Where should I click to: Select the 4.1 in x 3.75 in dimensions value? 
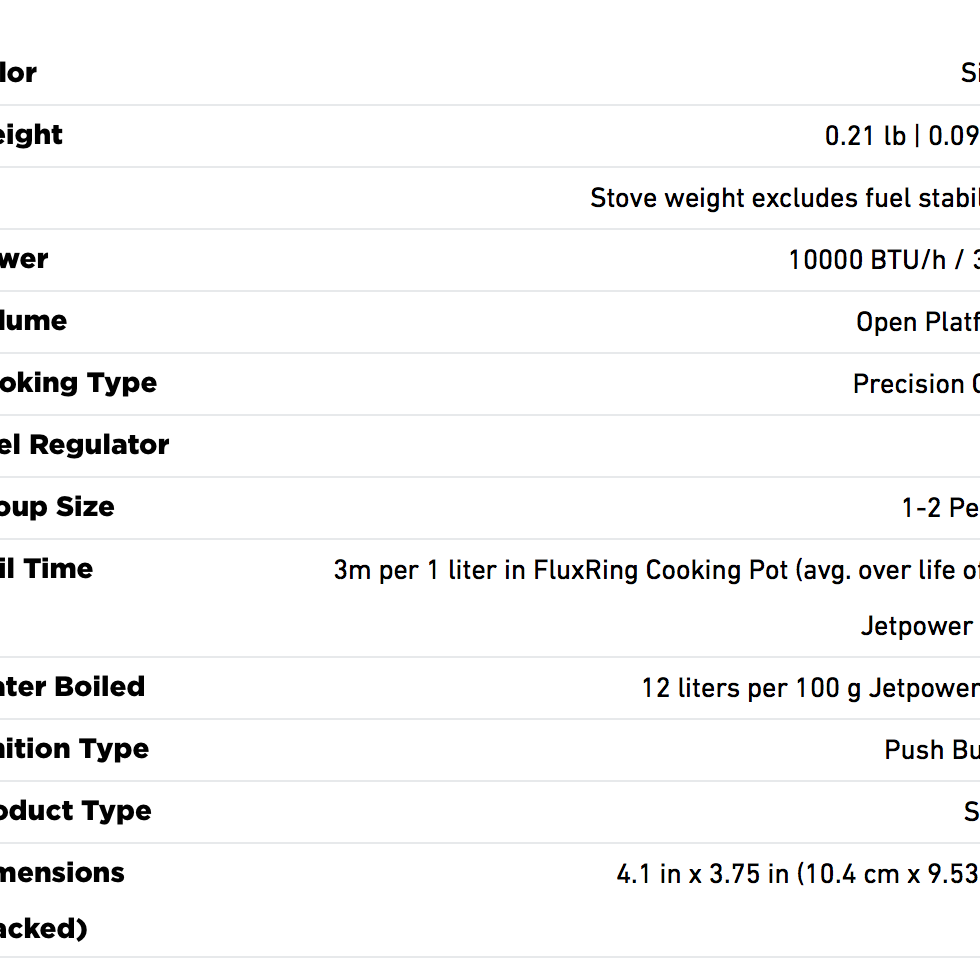point(797,874)
